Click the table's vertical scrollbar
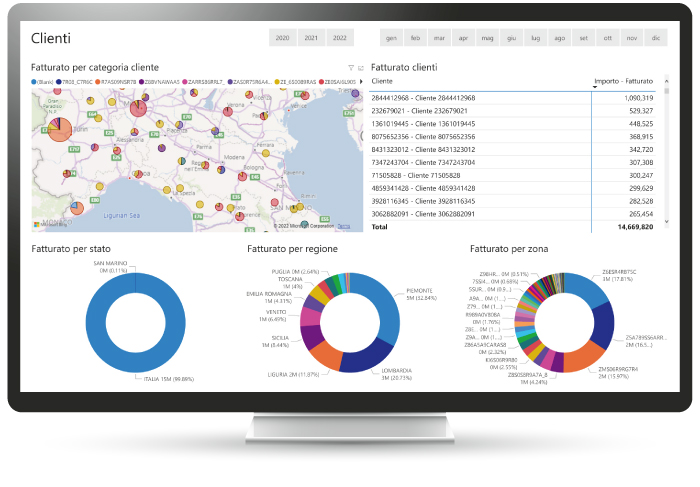 [665, 150]
